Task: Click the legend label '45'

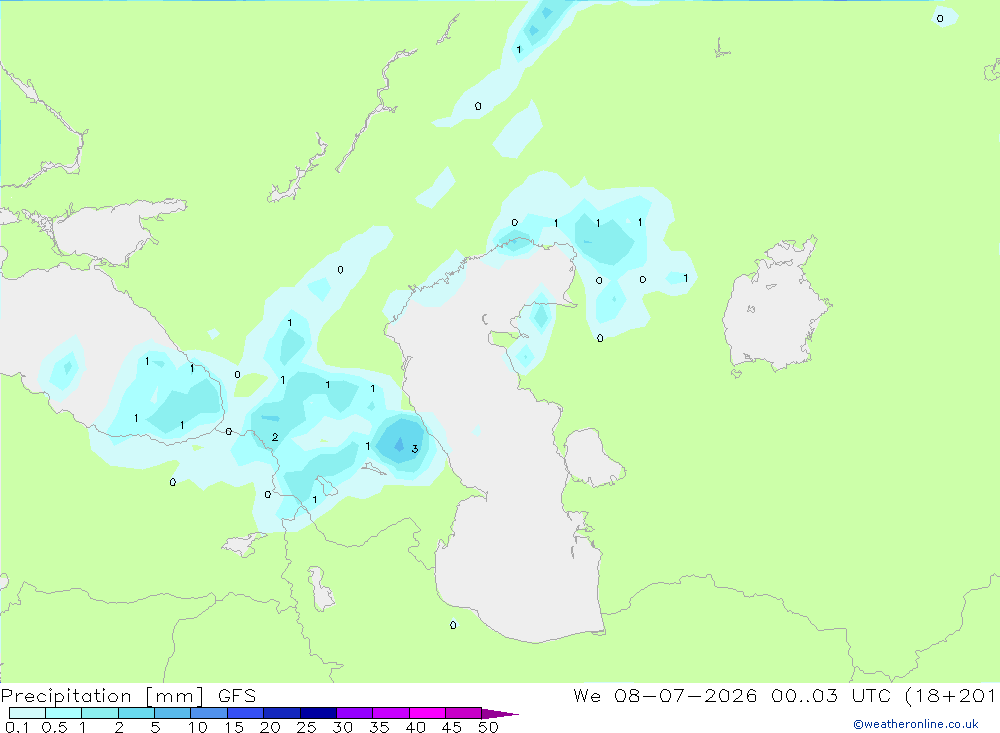Action: (452, 727)
